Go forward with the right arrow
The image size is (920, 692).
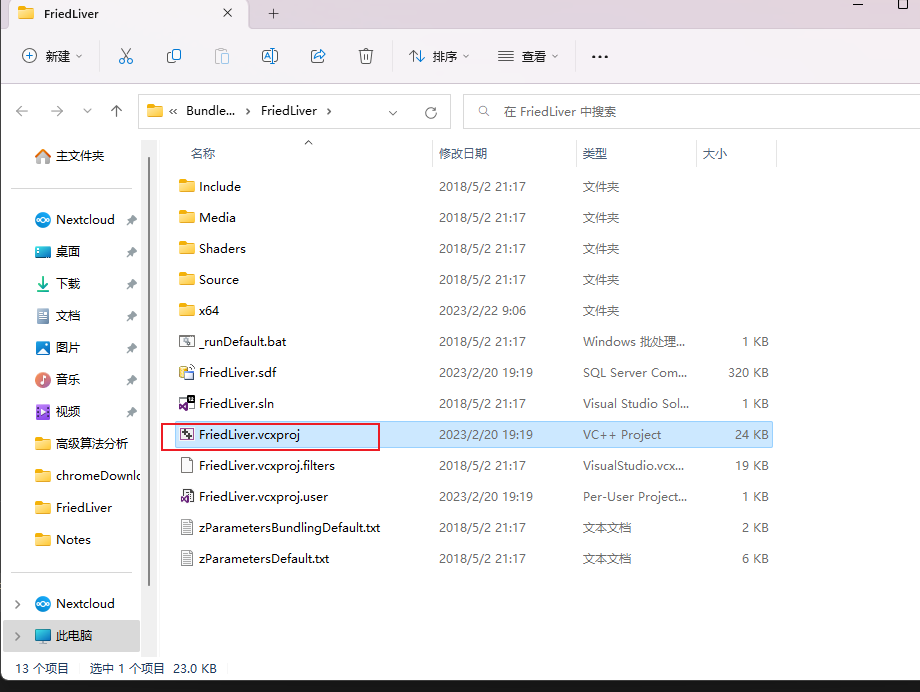[57, 111]
